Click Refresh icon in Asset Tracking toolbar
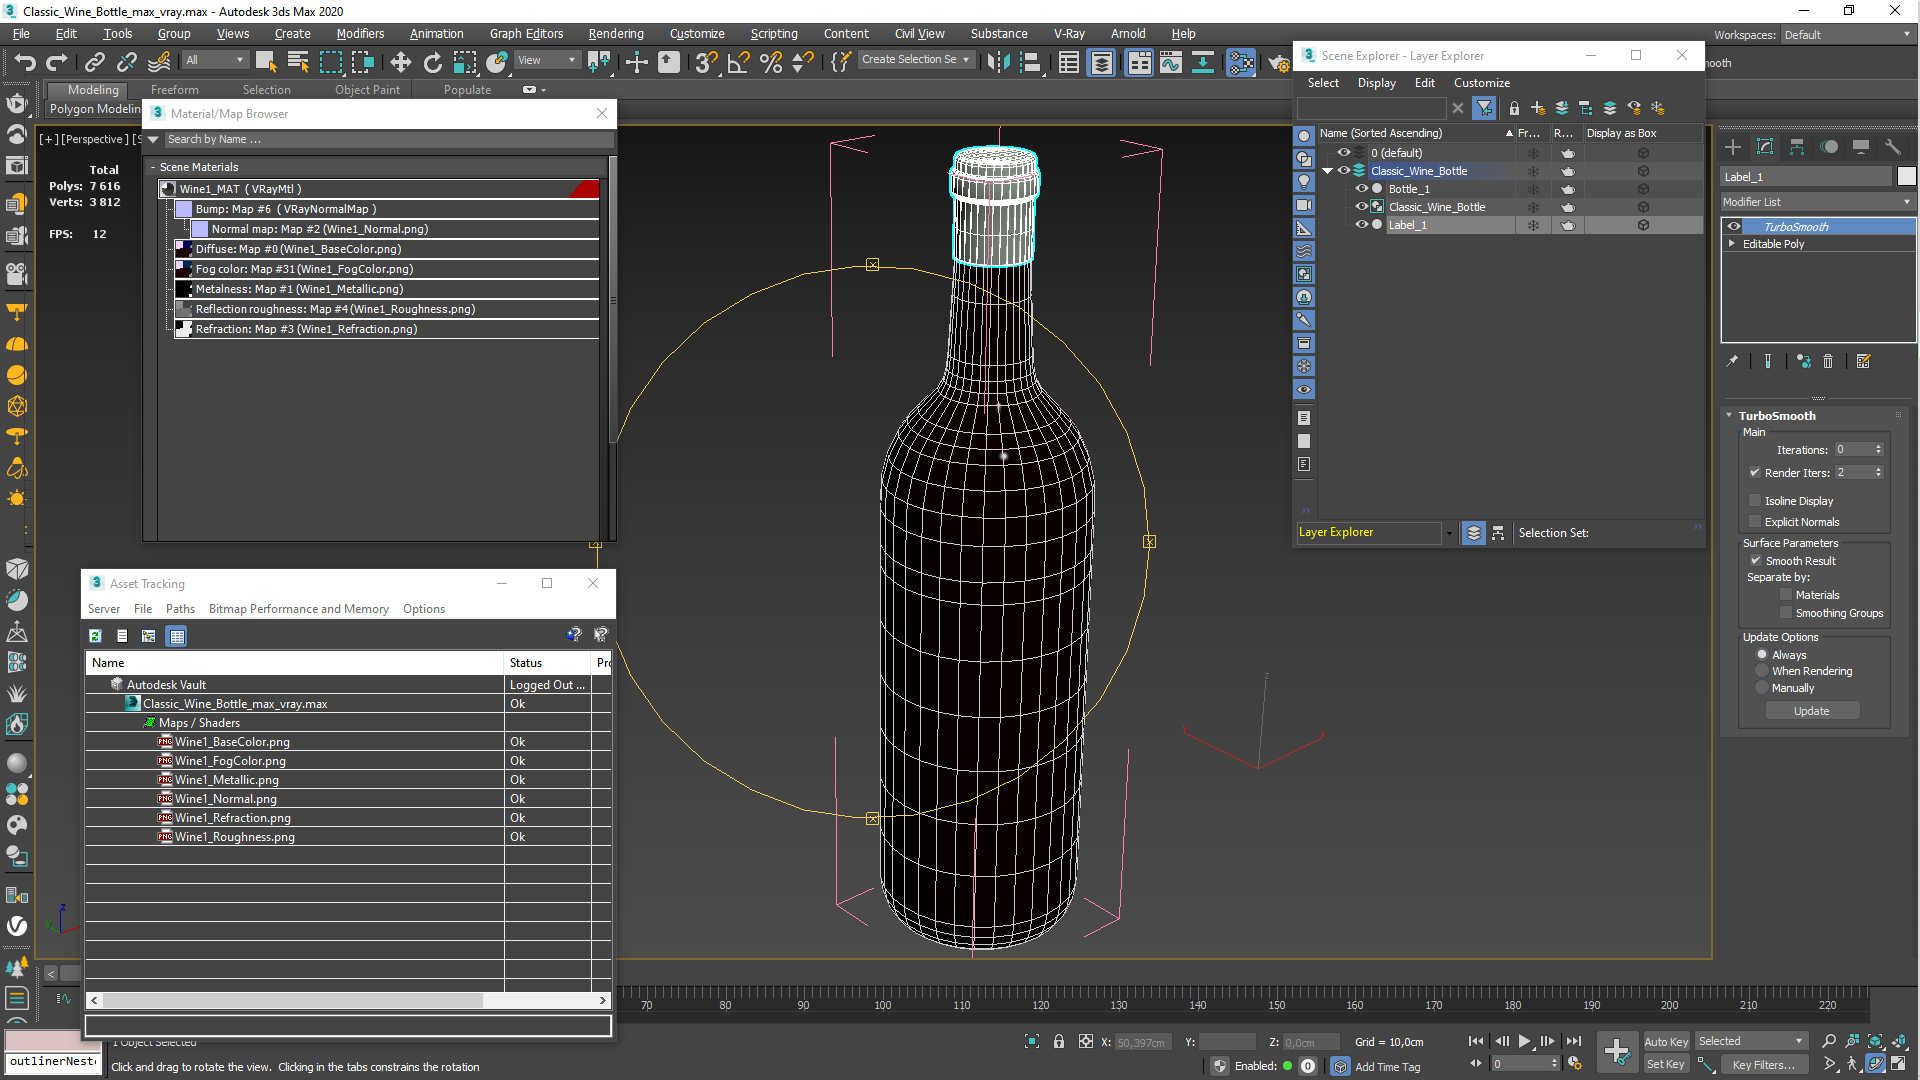The height and width of the screenshot is (1080, 1920). pyautogui.click(x=95, y=636)
